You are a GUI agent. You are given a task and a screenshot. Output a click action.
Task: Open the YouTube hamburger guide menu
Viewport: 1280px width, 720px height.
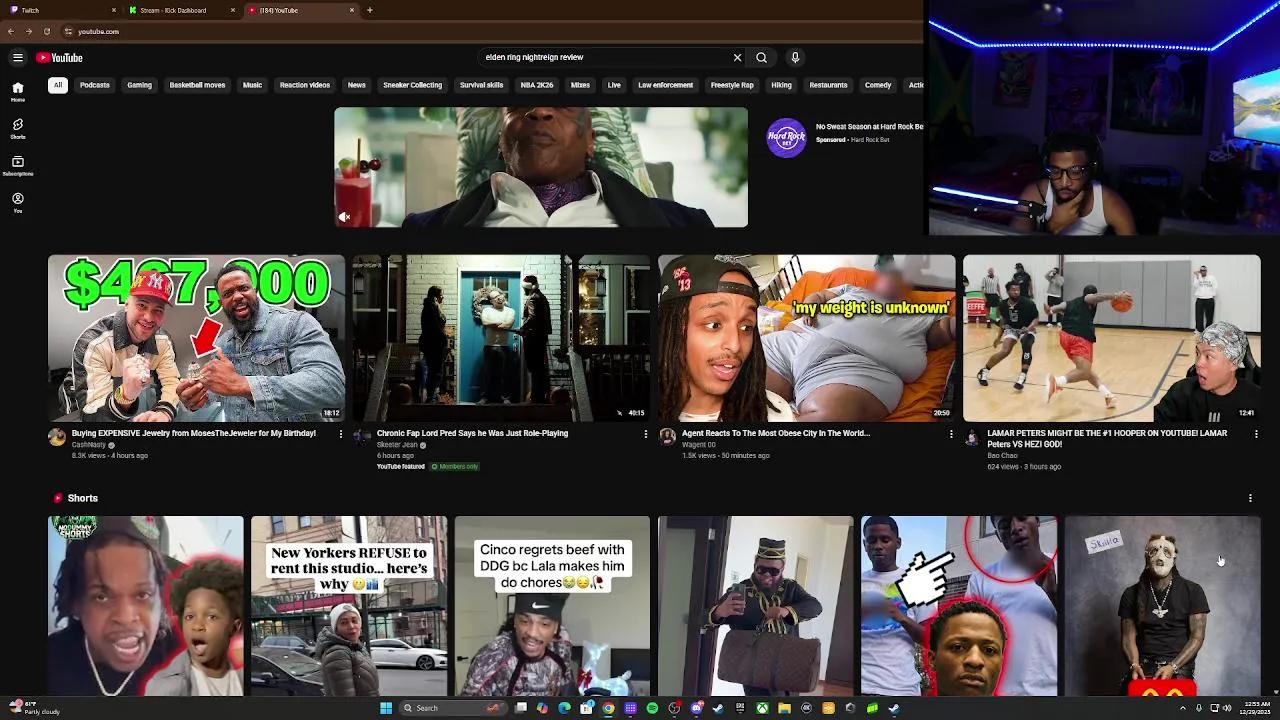click(x=17, y=57)
